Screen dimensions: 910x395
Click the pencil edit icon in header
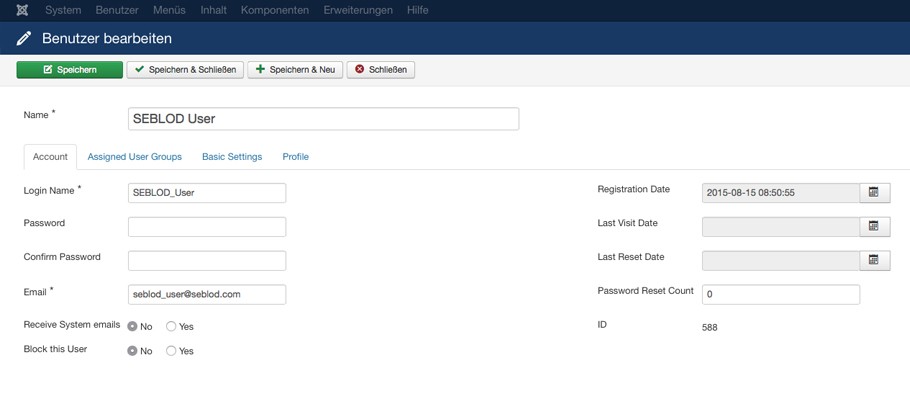tap(24, 39)
